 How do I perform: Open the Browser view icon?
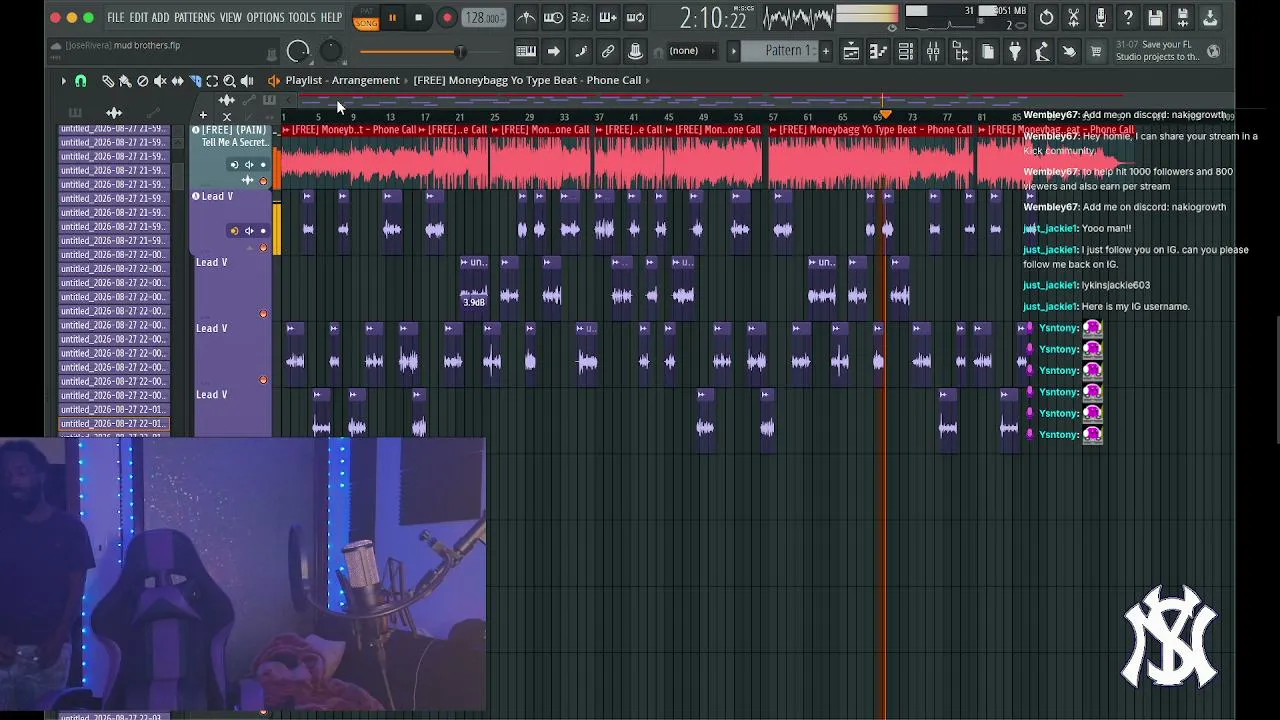pos(960,52)
